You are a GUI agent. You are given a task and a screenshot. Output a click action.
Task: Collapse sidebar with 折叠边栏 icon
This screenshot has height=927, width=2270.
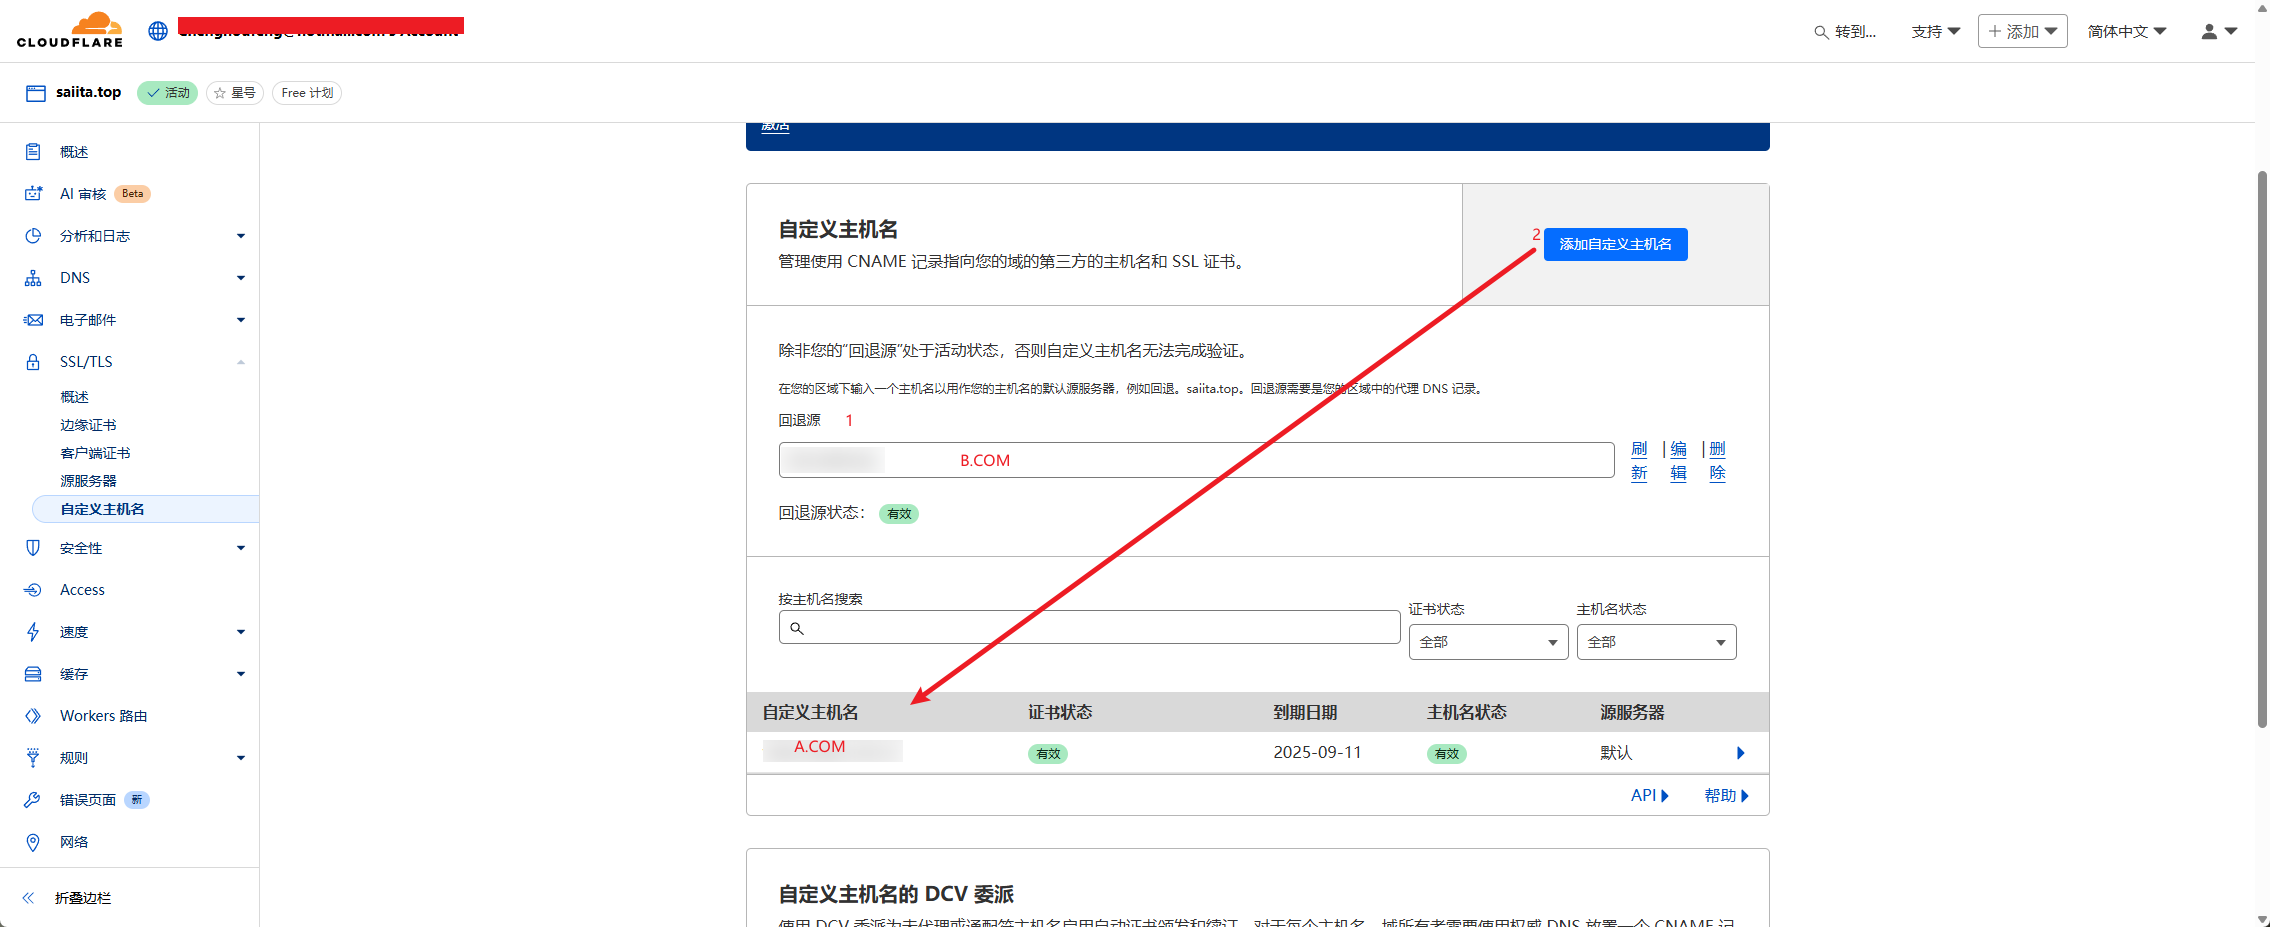(29, 898)
